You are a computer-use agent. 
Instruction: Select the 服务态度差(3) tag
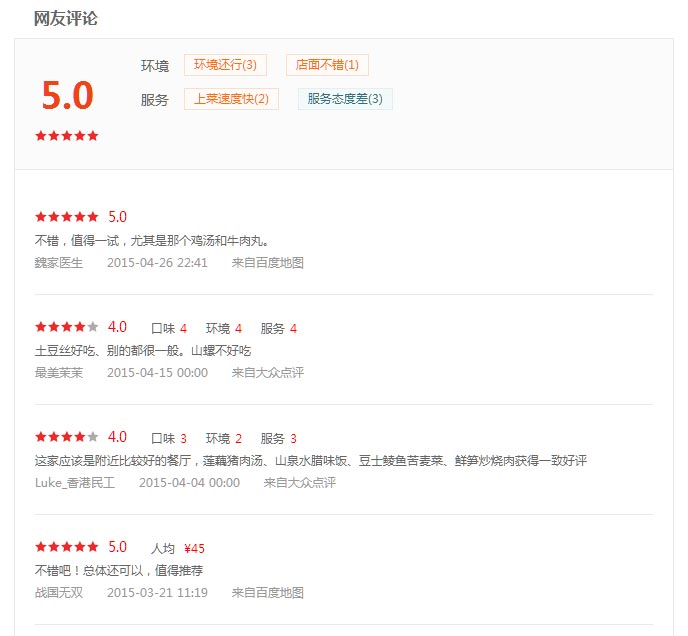(345, 99)
